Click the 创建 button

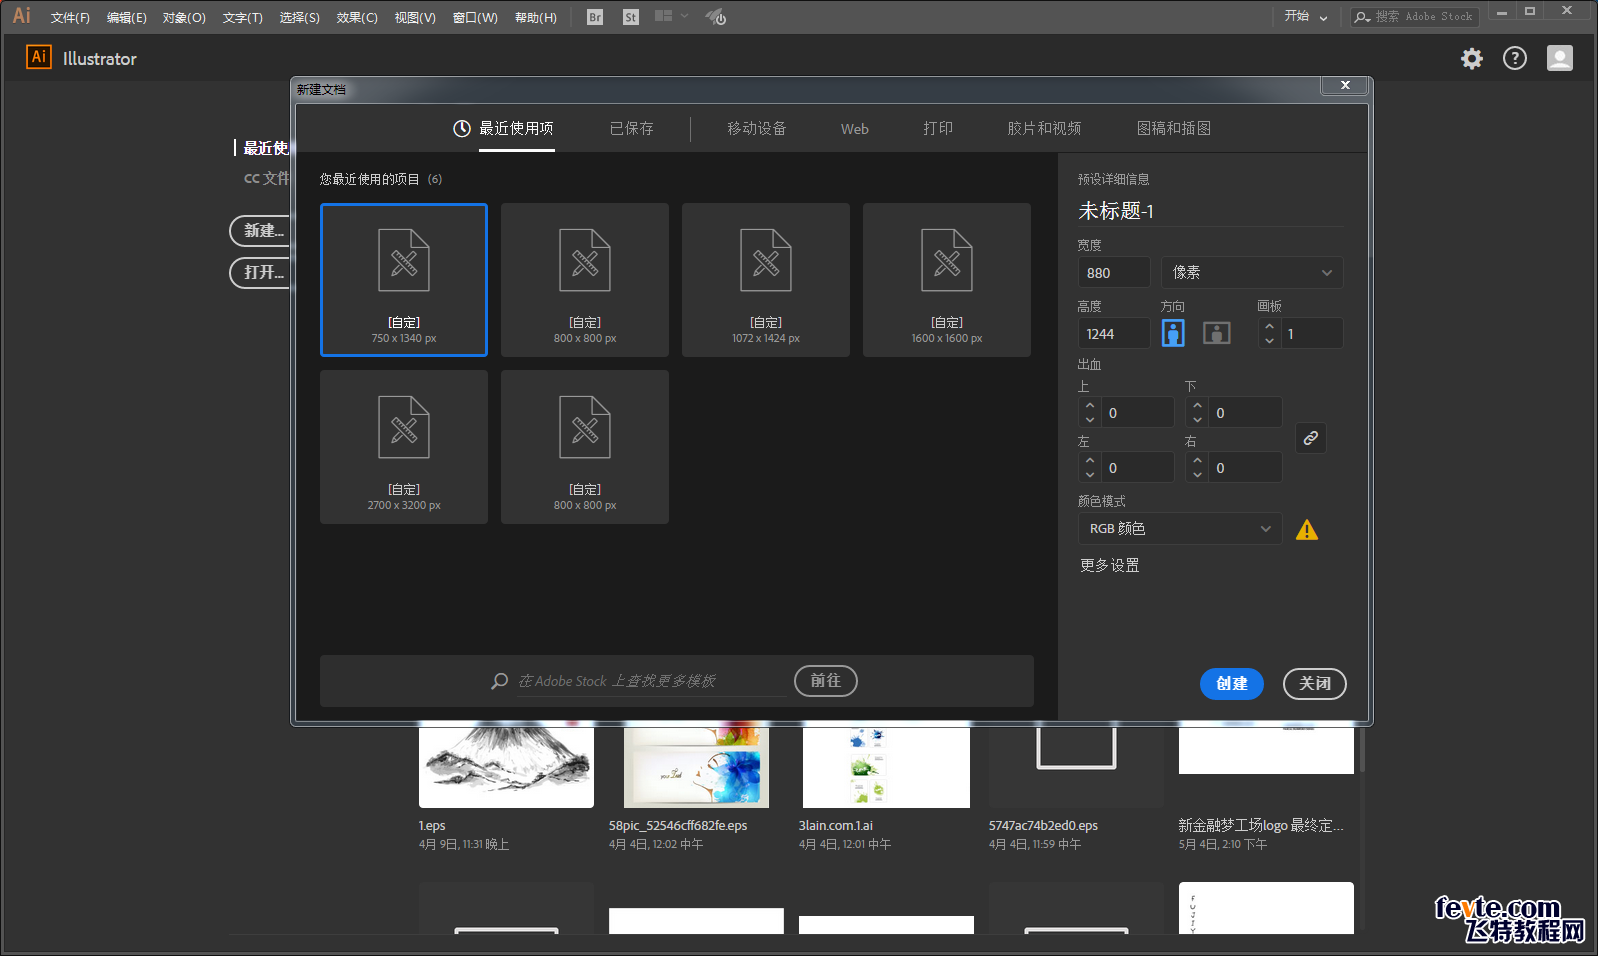tap(1232, 683)
